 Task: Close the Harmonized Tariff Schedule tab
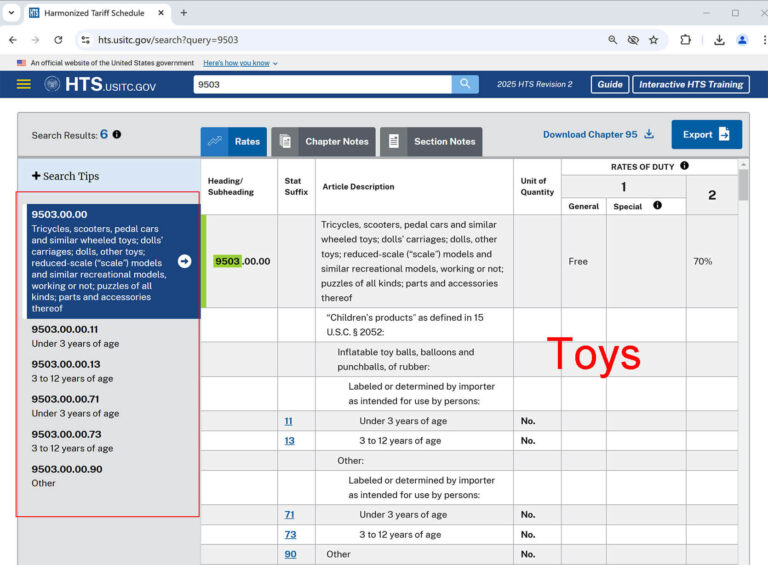click(x=161, y=13)
